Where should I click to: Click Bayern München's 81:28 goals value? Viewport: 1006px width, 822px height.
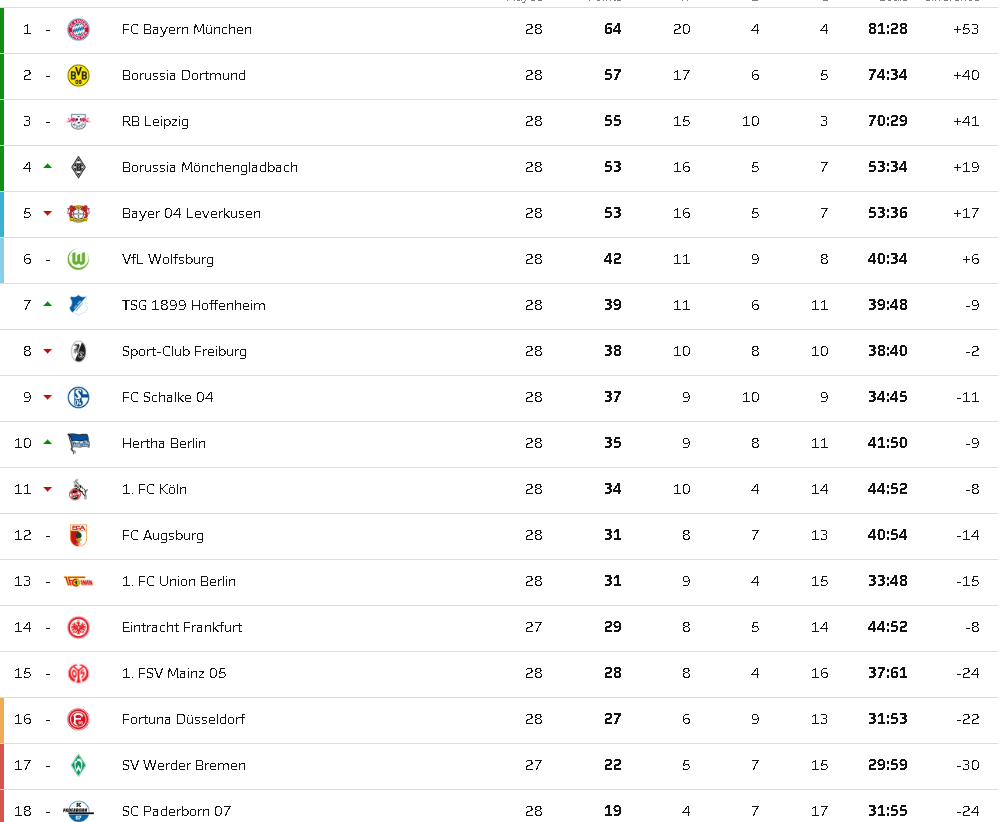887,30
